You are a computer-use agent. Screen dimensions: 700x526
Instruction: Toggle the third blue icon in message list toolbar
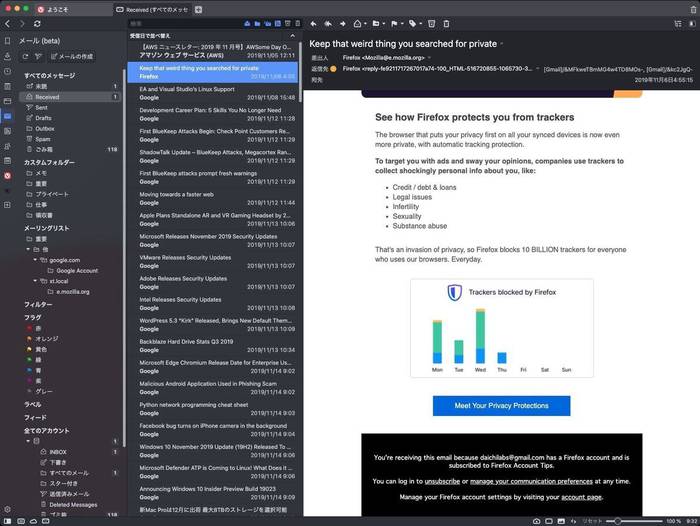coord(267,23)
